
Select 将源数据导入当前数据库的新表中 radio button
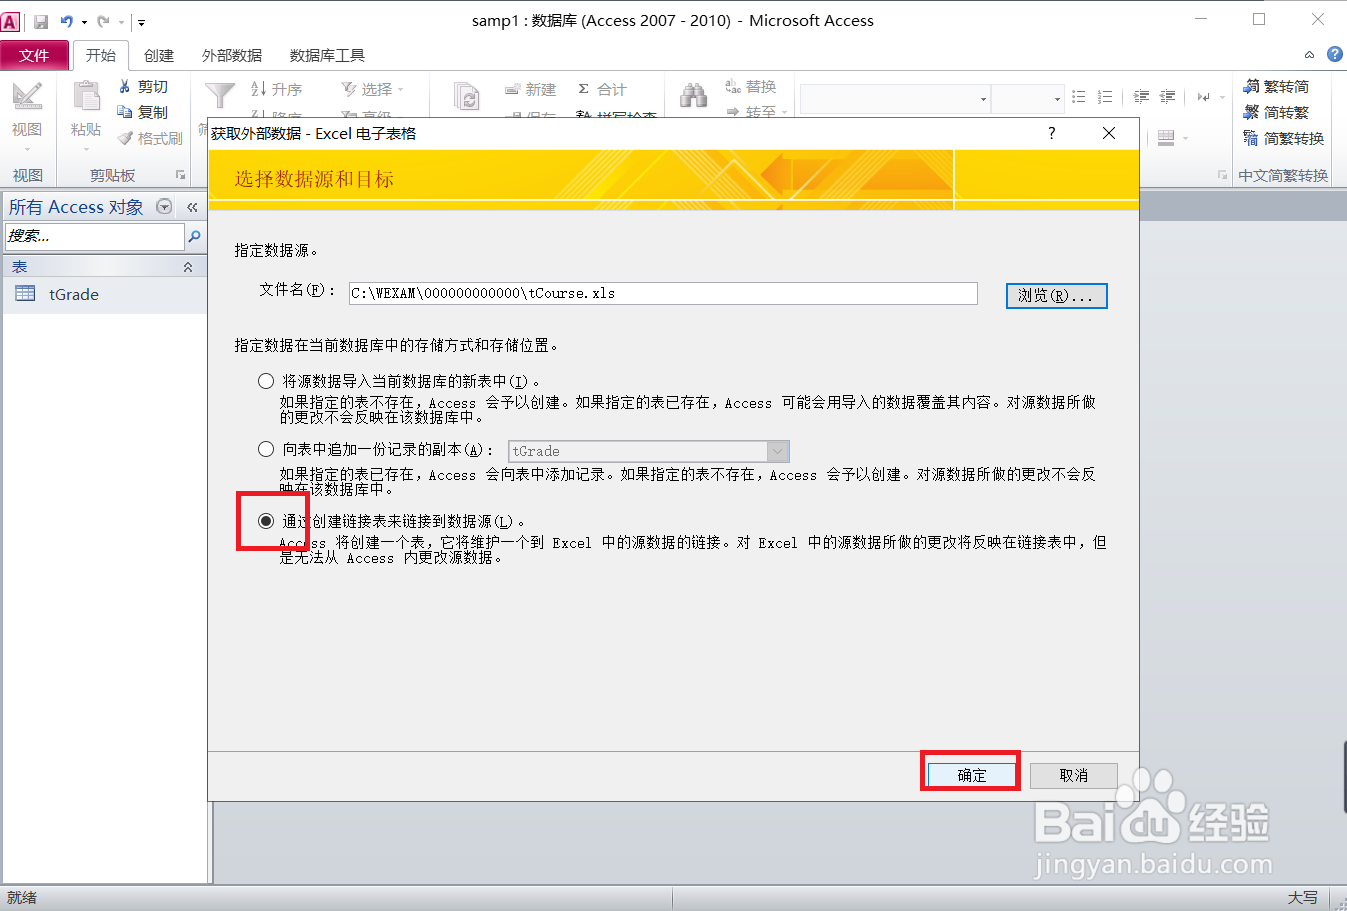pos(266,381)
